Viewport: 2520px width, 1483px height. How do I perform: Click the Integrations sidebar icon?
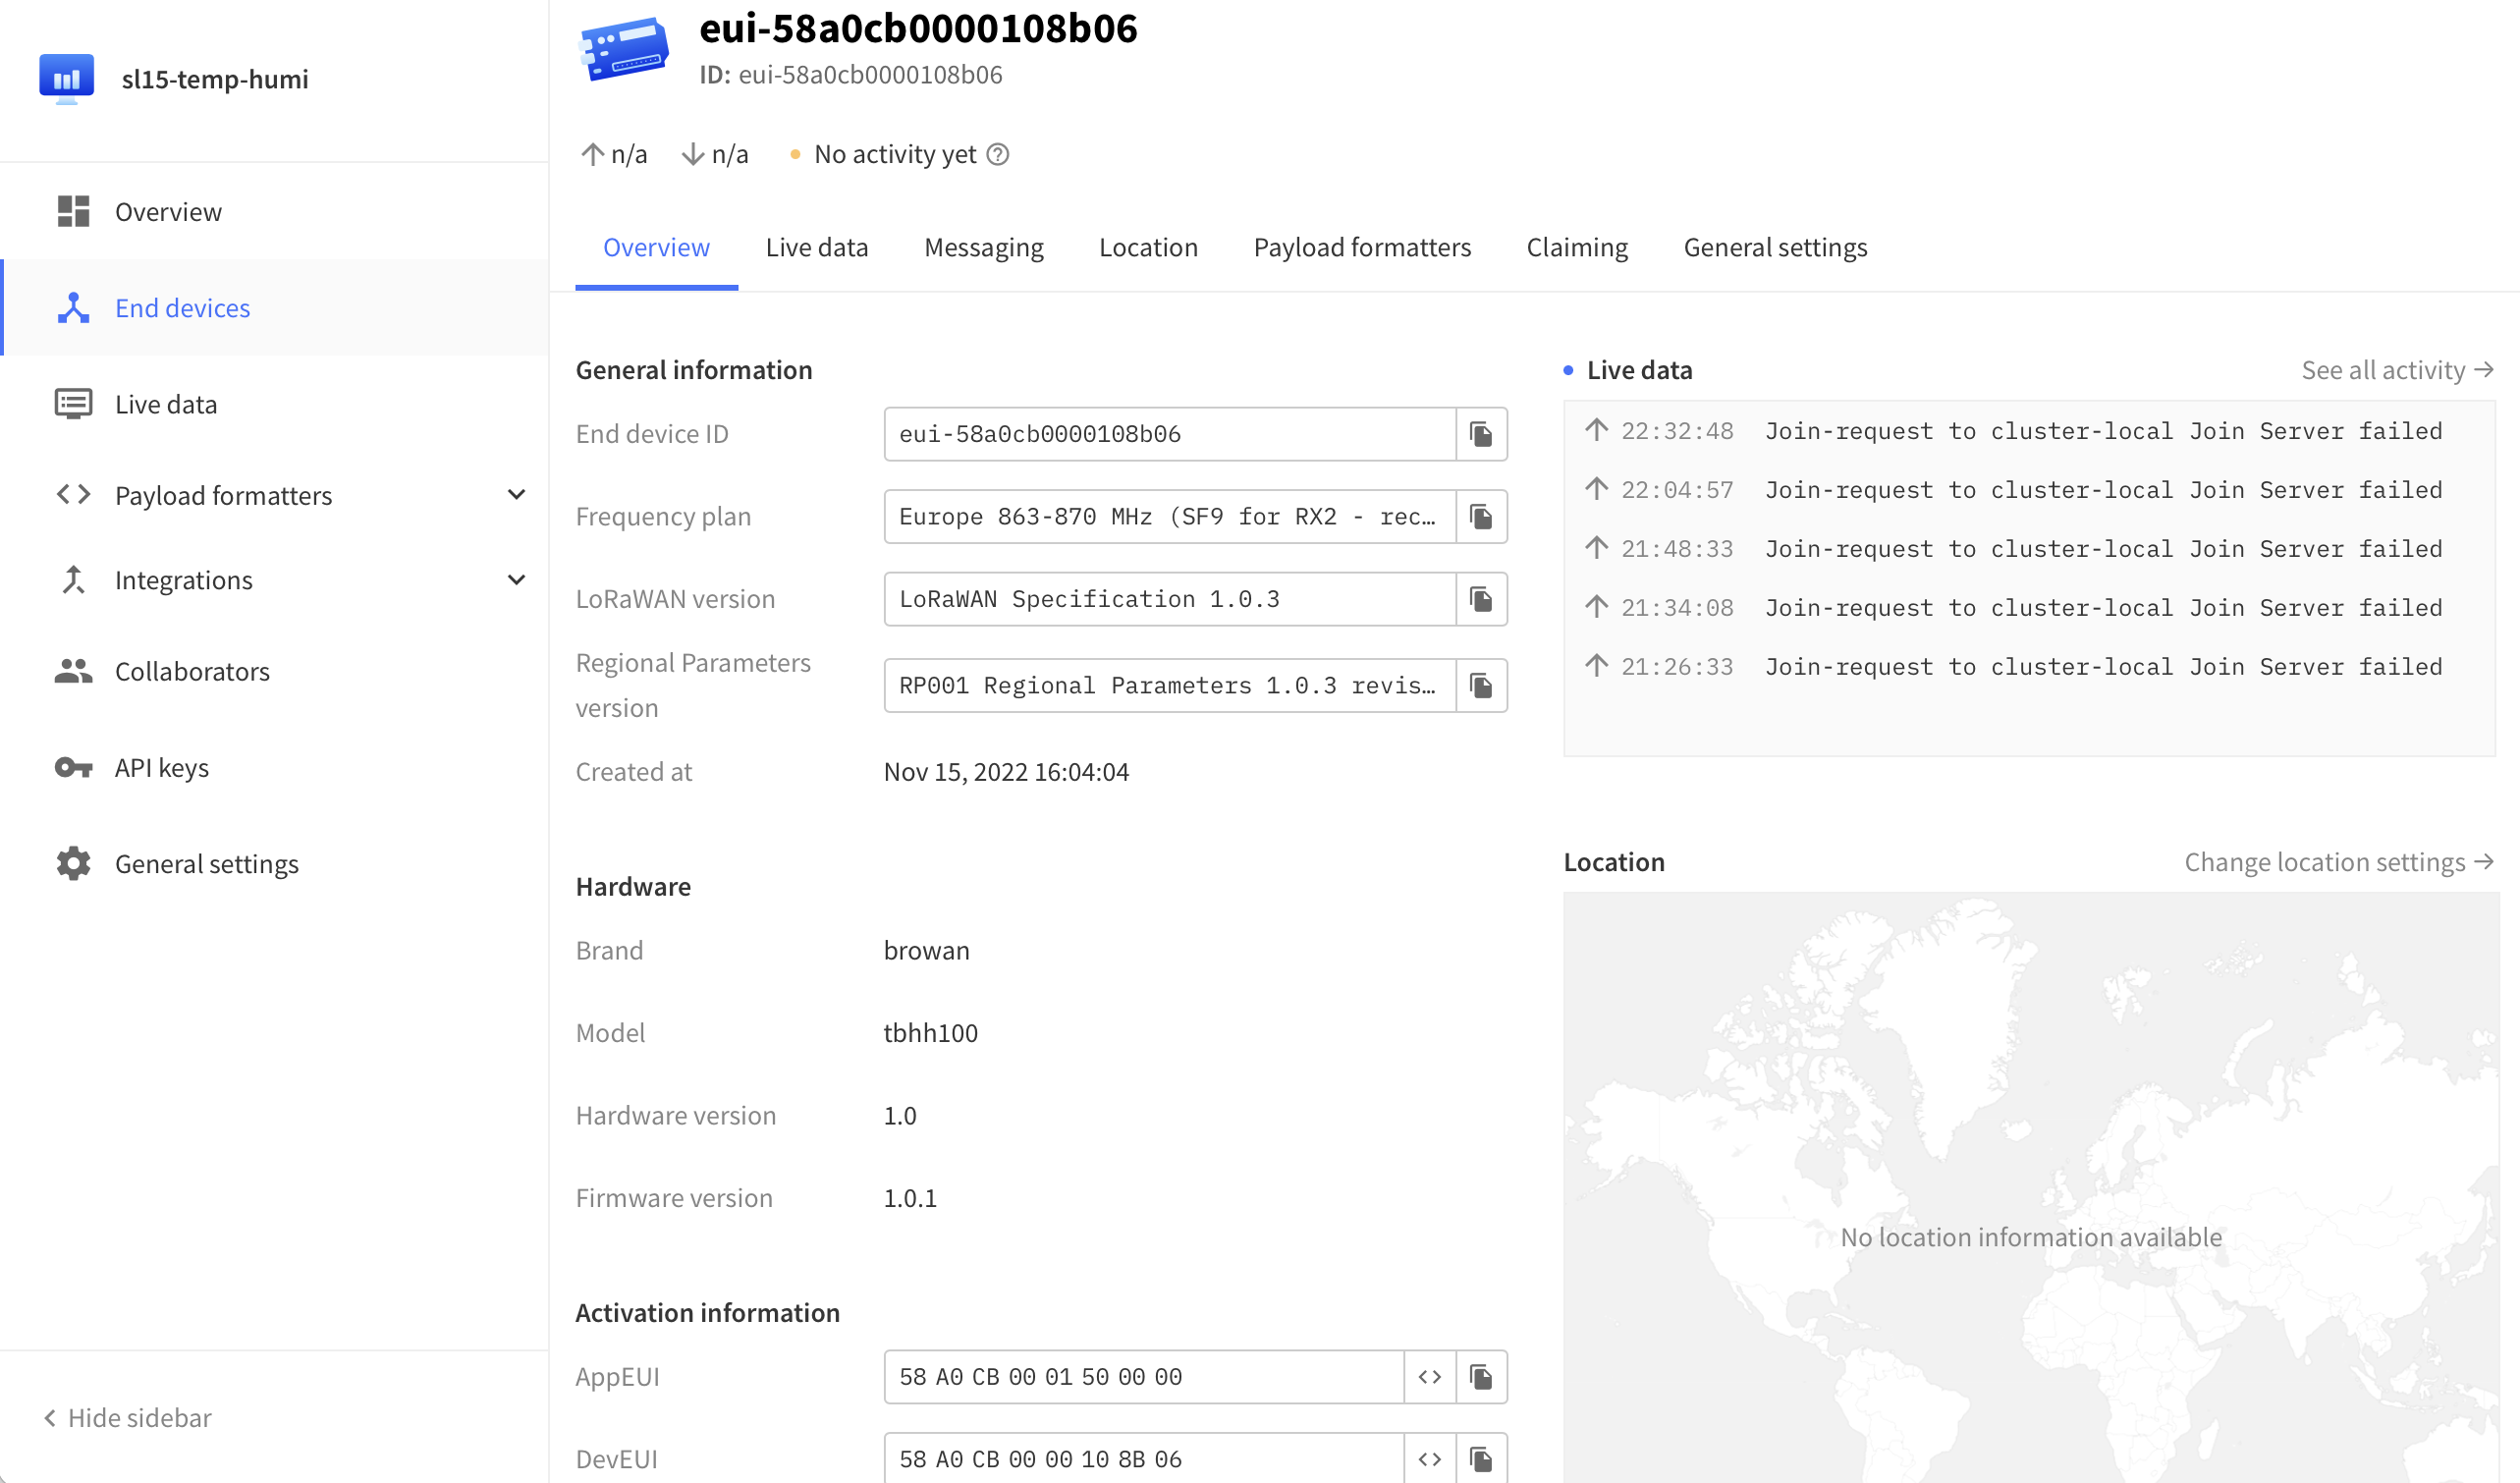(73, 577)
